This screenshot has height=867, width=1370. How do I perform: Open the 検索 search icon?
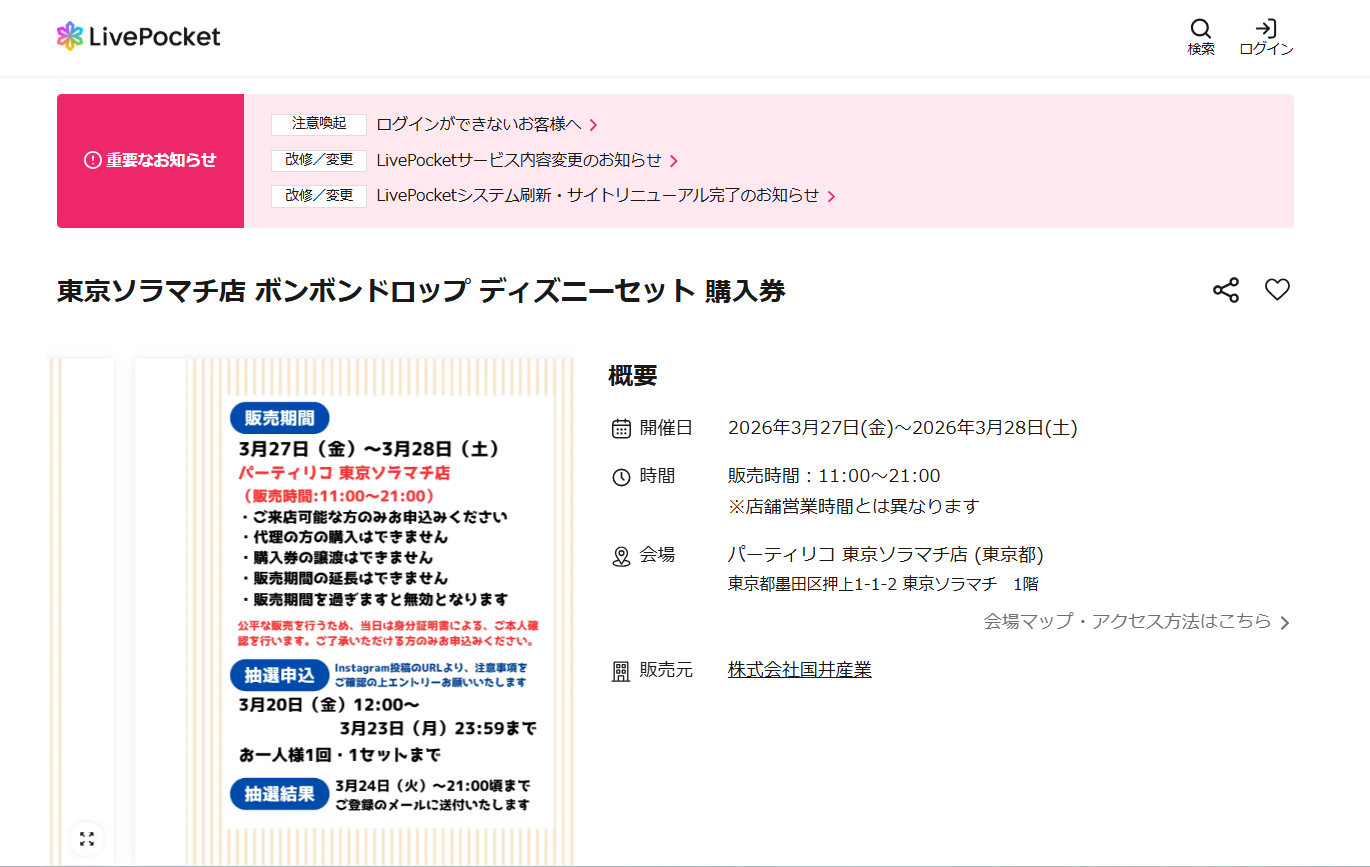click(1200, 31)
